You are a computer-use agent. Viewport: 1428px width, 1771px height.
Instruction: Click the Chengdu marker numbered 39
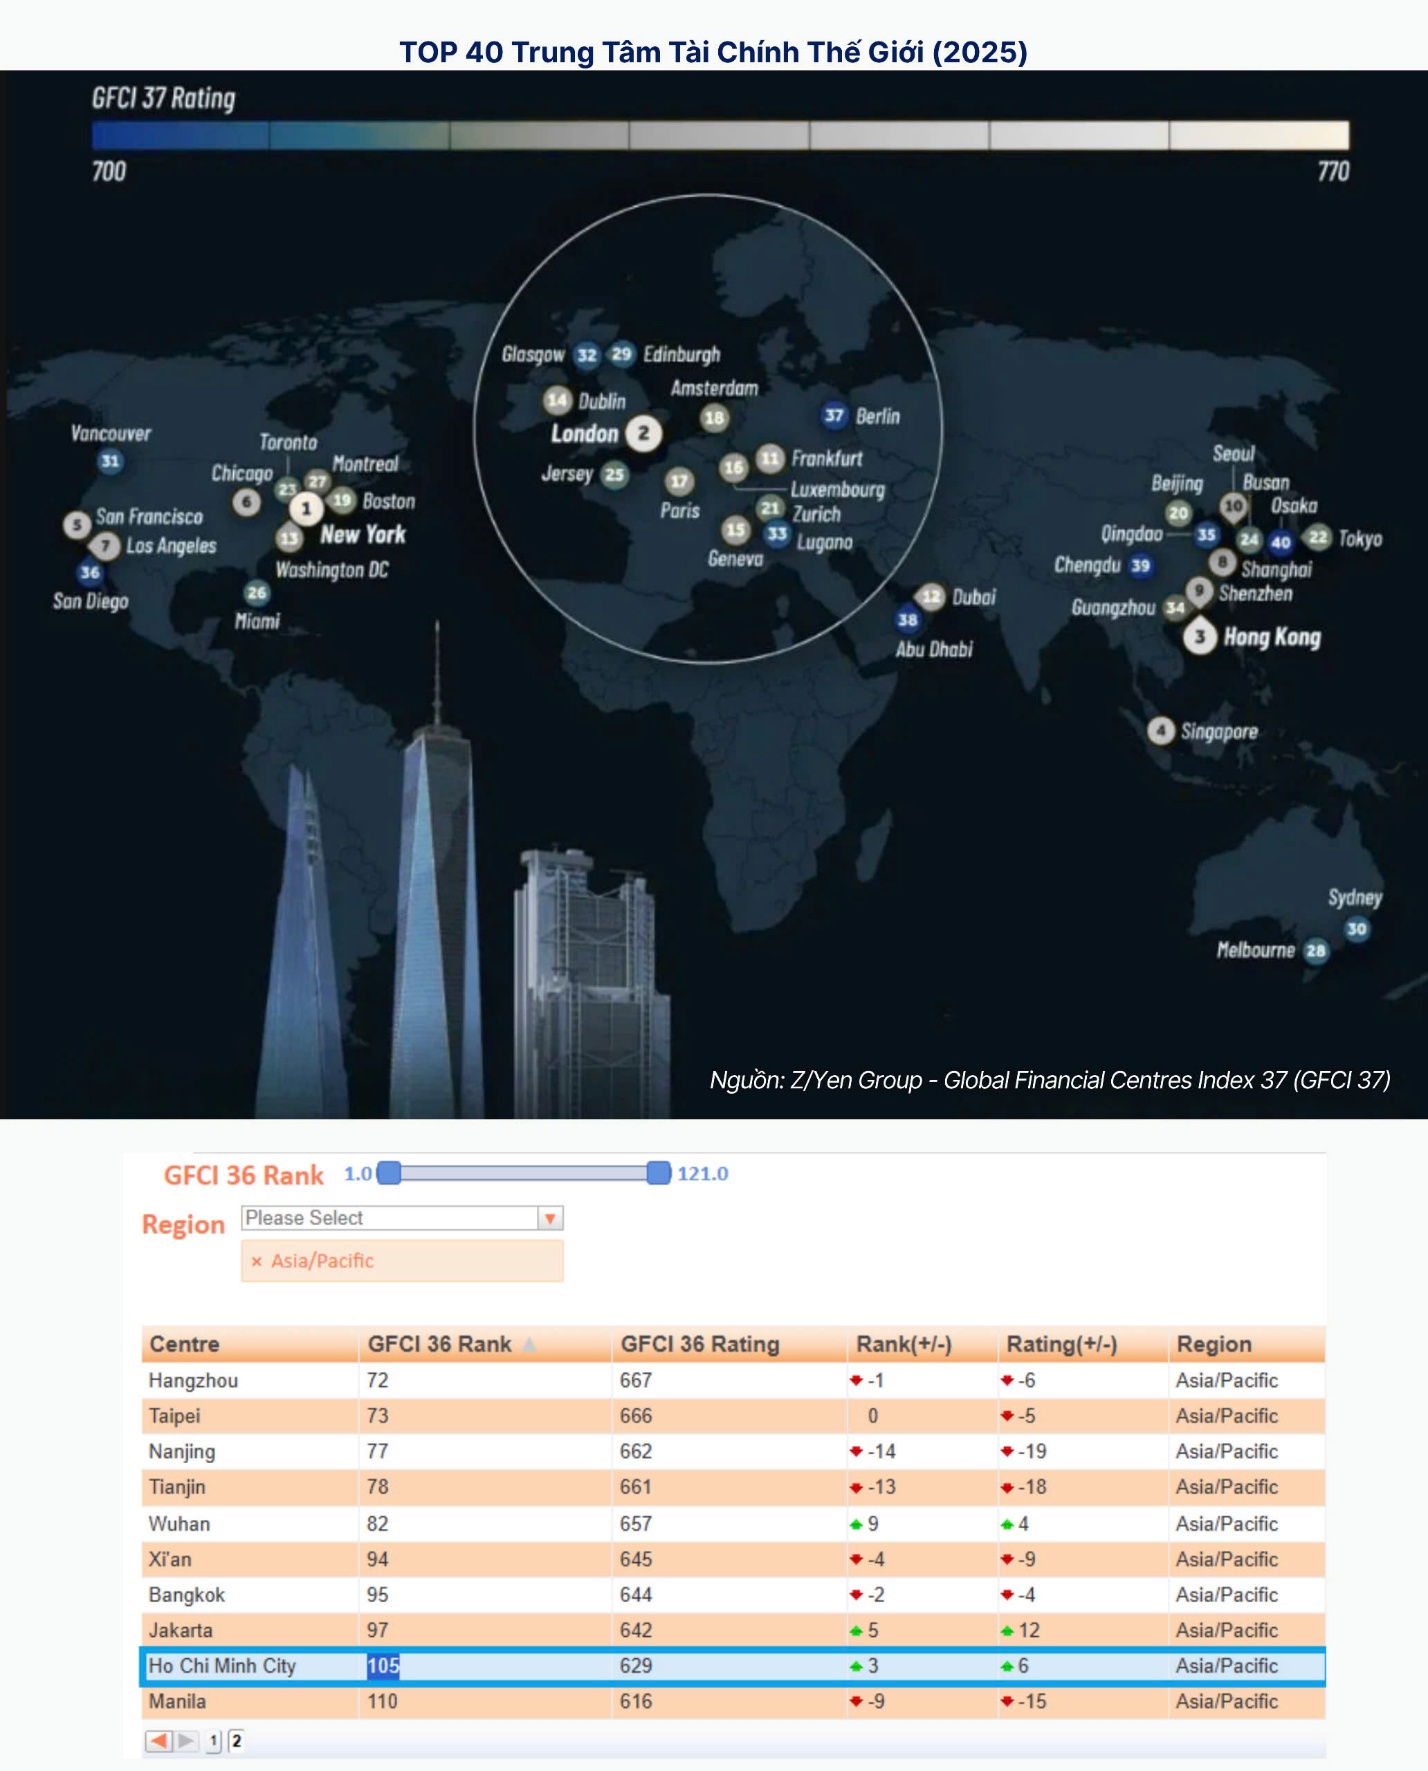pos(1140,565)
